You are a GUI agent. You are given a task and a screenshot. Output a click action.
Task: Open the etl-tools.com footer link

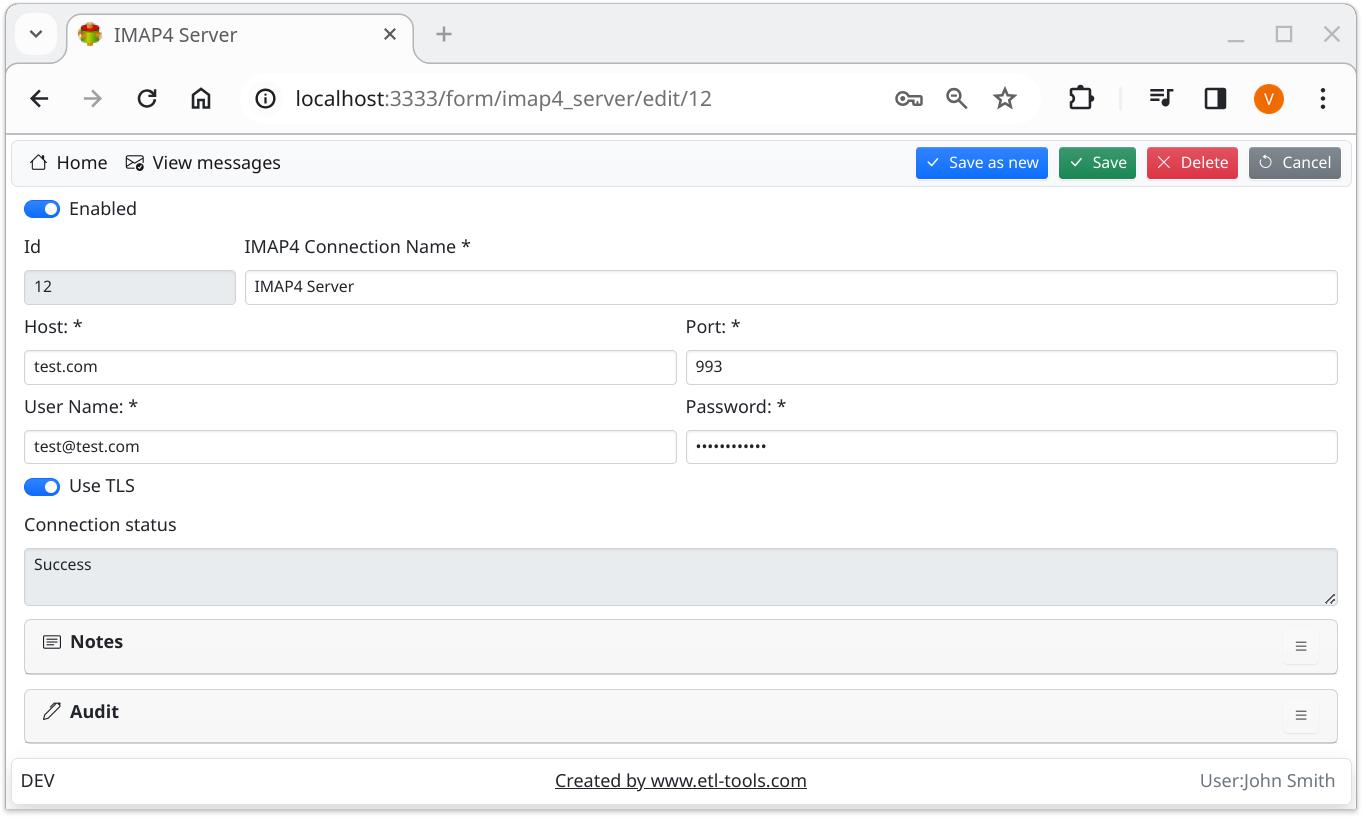pyautogui.click(x=680, y=781)
